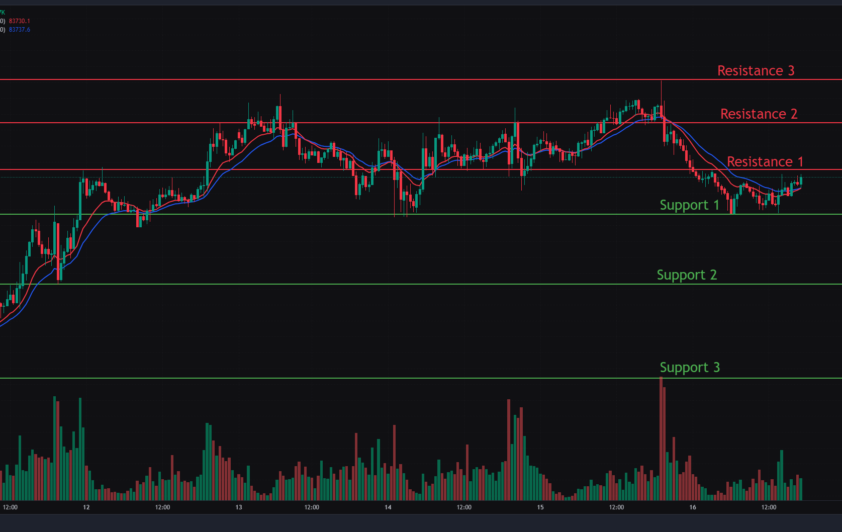The height and width of the screenshot is (532, 842).
Task: Click the Support 2 label
Action: point(687,275)
